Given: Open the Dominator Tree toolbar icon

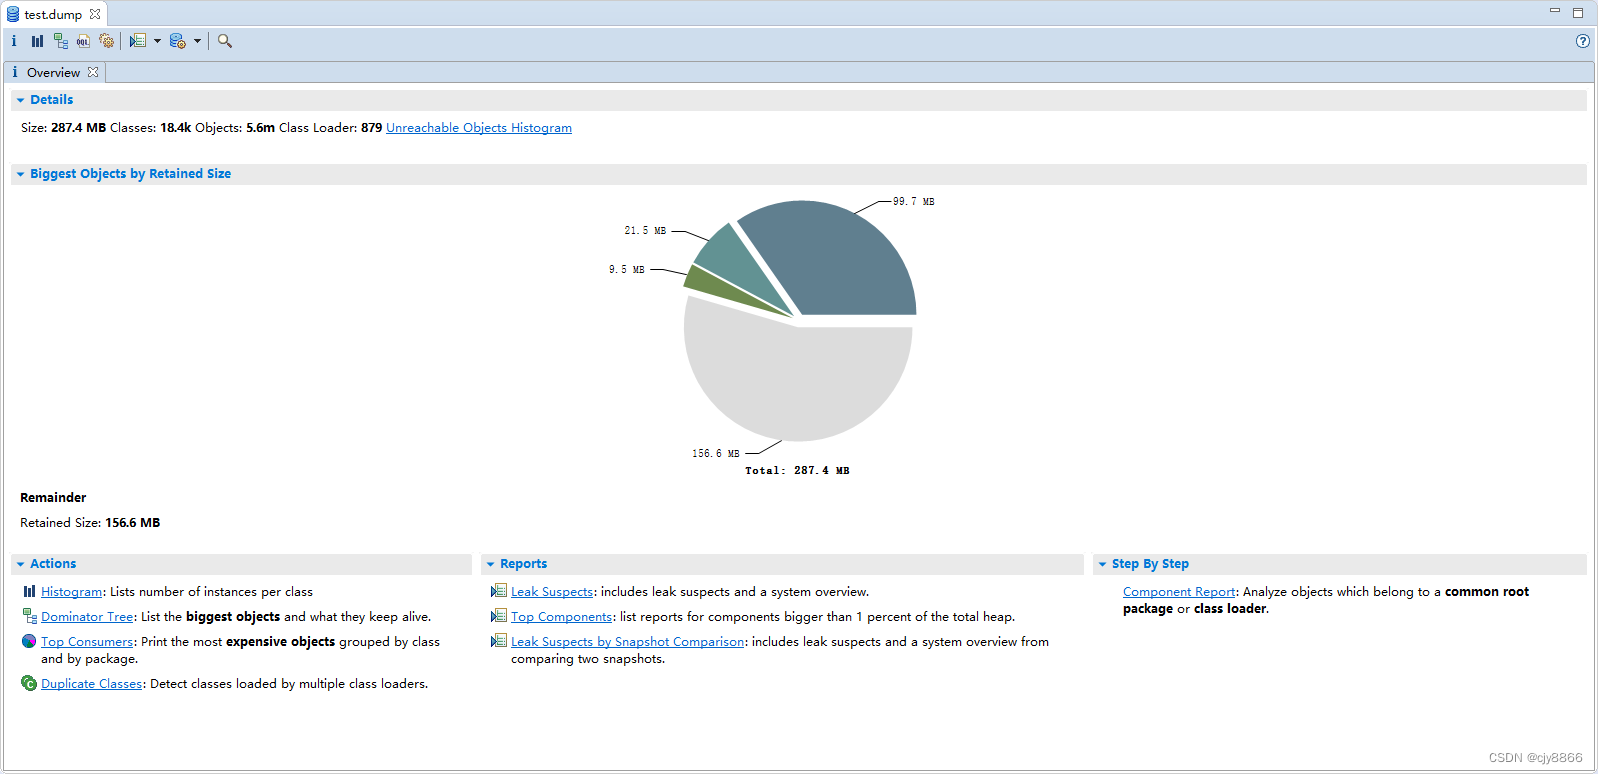Looking at the screenshot, I should click(x=61, y=41).
